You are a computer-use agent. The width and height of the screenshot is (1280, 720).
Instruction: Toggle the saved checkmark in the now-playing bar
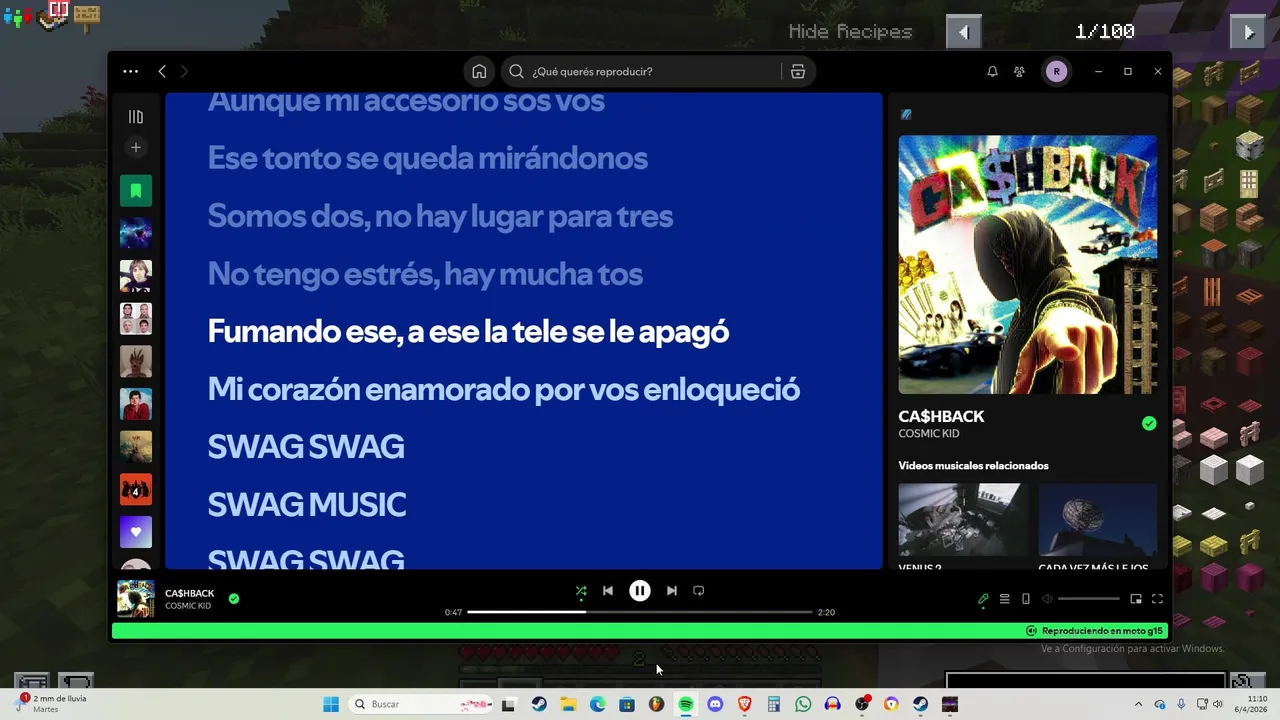(234, 599)
